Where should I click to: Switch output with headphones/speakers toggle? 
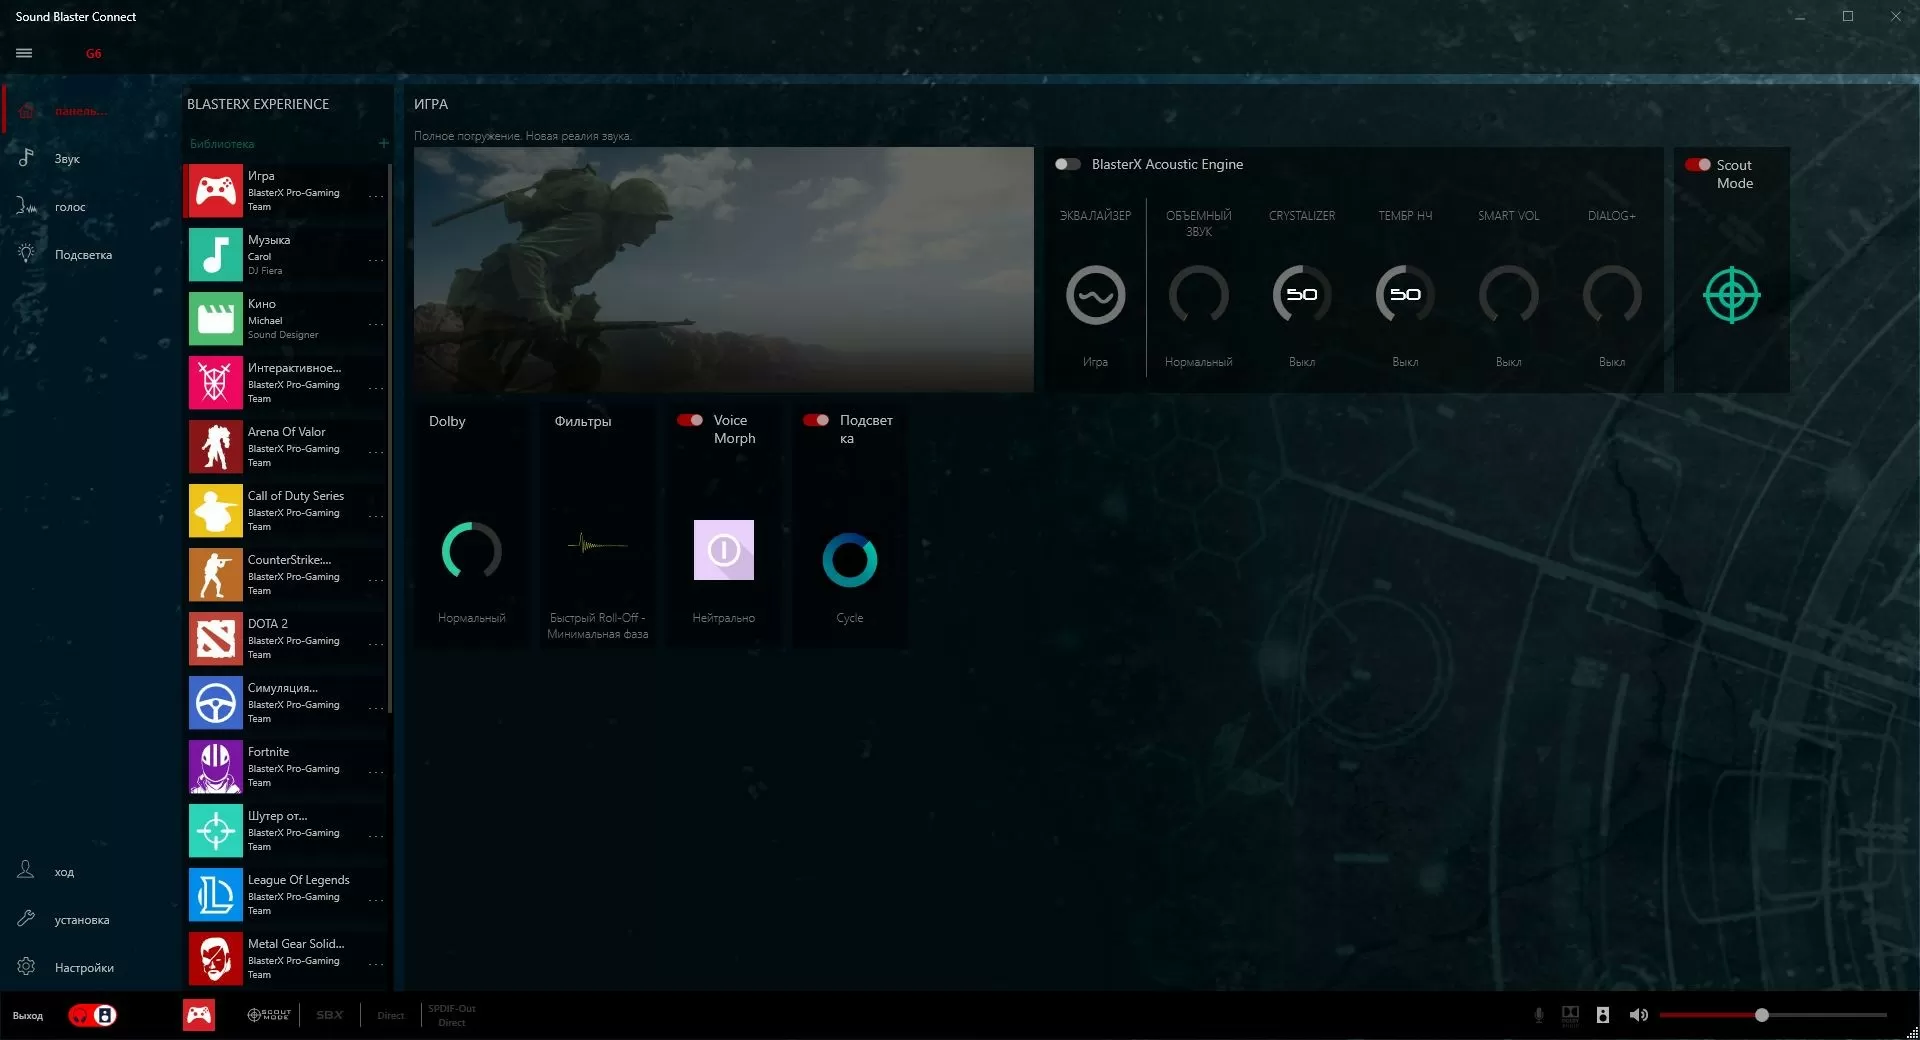point(92,1015)
